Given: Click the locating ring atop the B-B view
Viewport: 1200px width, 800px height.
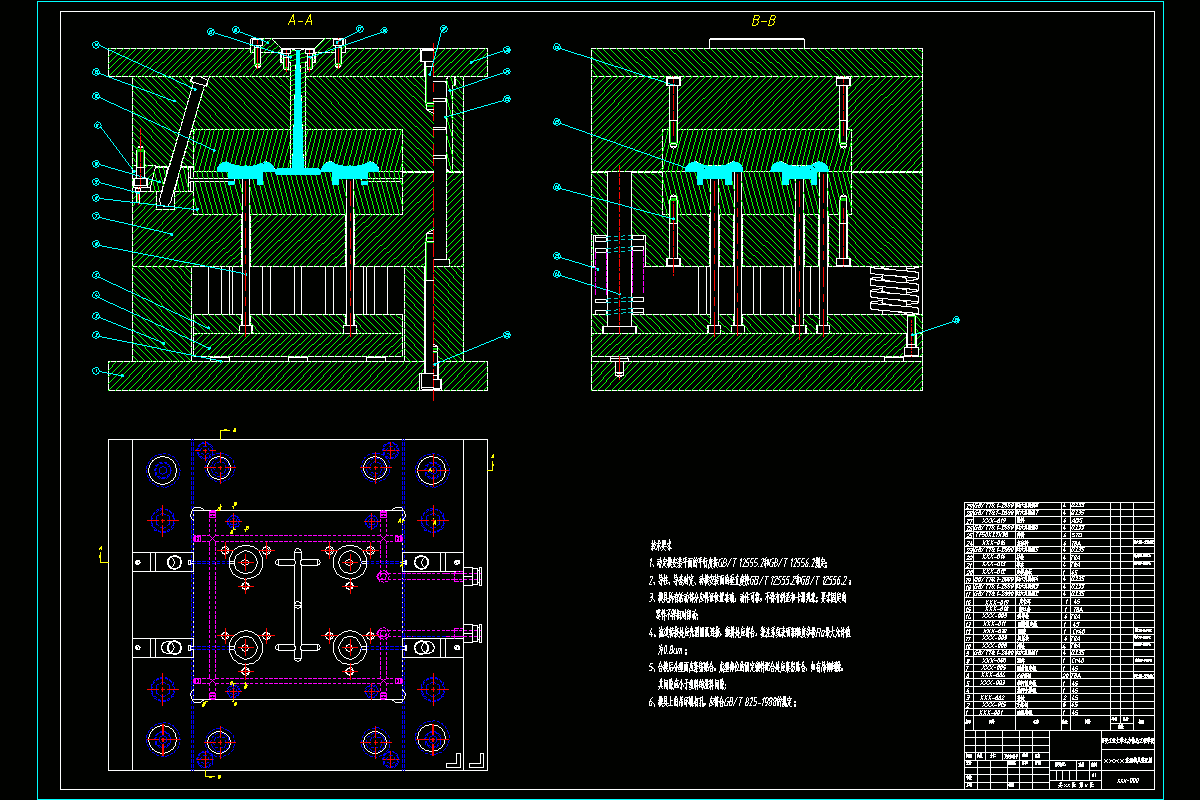Looking at the screenshot, I should coord(757,43).
